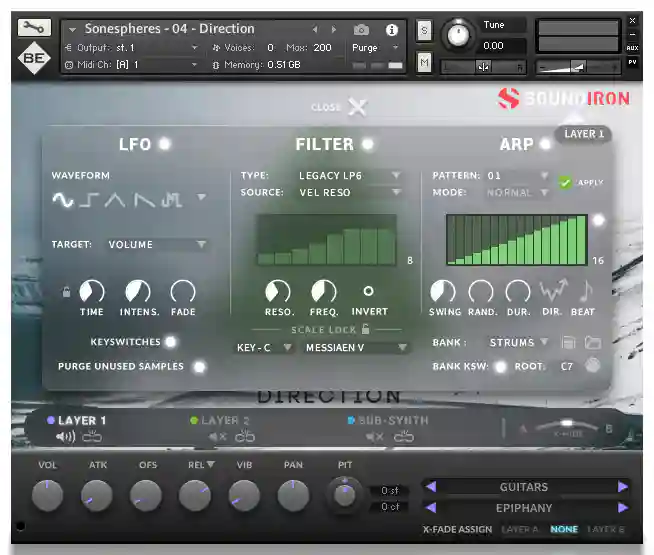Viewport: 654px width, 555px height.
Task: Open the Purge menu
Action: pos(375,48)
